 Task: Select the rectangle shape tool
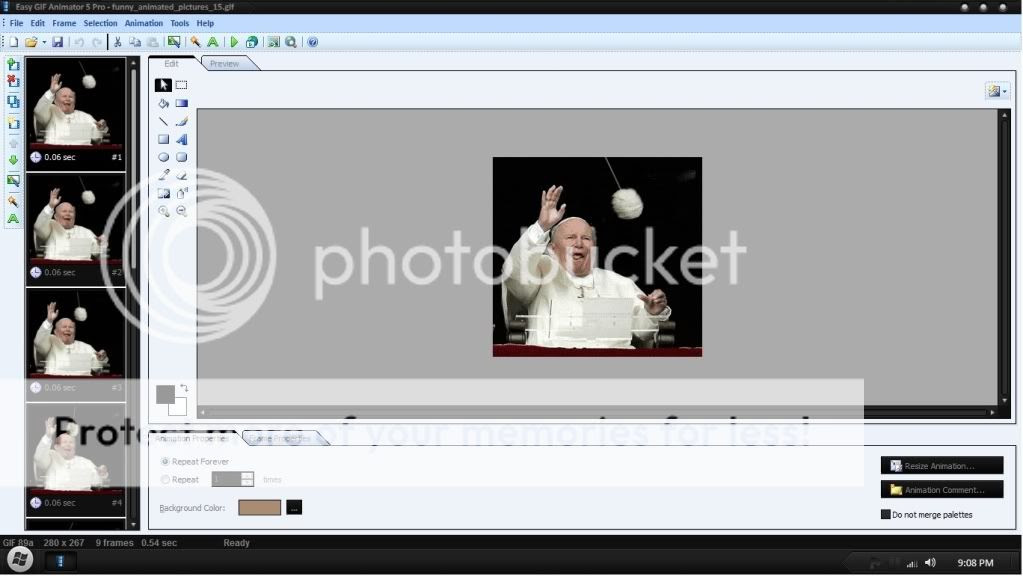coord(163,139)
